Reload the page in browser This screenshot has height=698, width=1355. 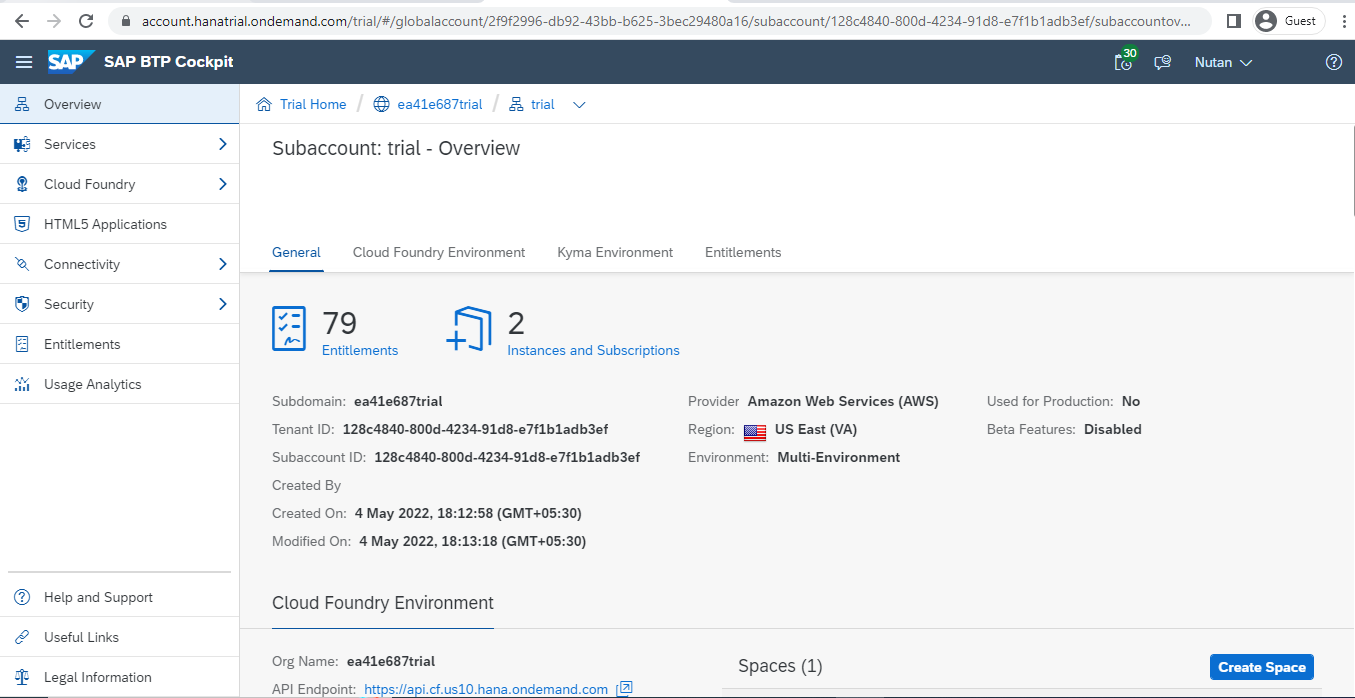pyautogui.click(x=86, y=20)
